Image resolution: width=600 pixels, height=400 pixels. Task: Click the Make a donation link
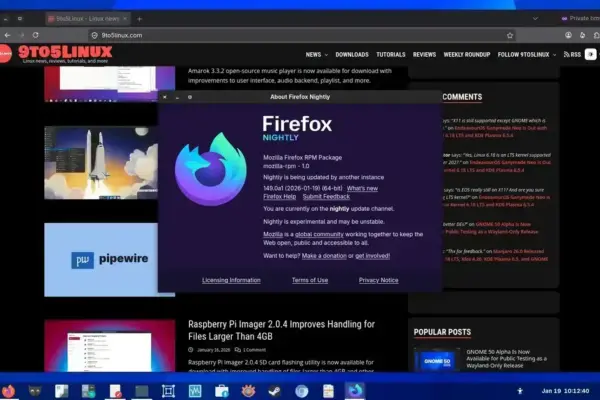tap(324, 256)
